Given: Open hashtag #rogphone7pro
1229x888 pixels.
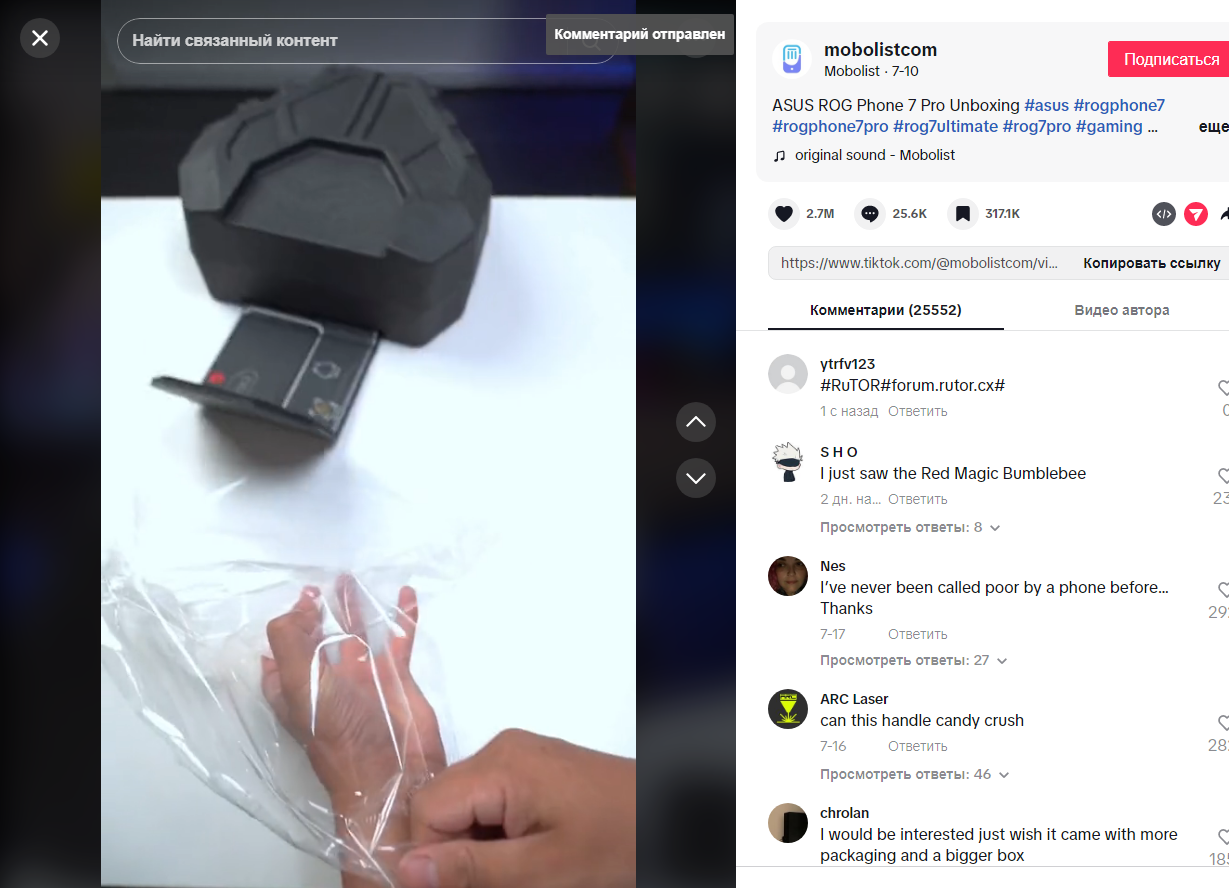Looking at the screenshot, I should pos(830,126).
